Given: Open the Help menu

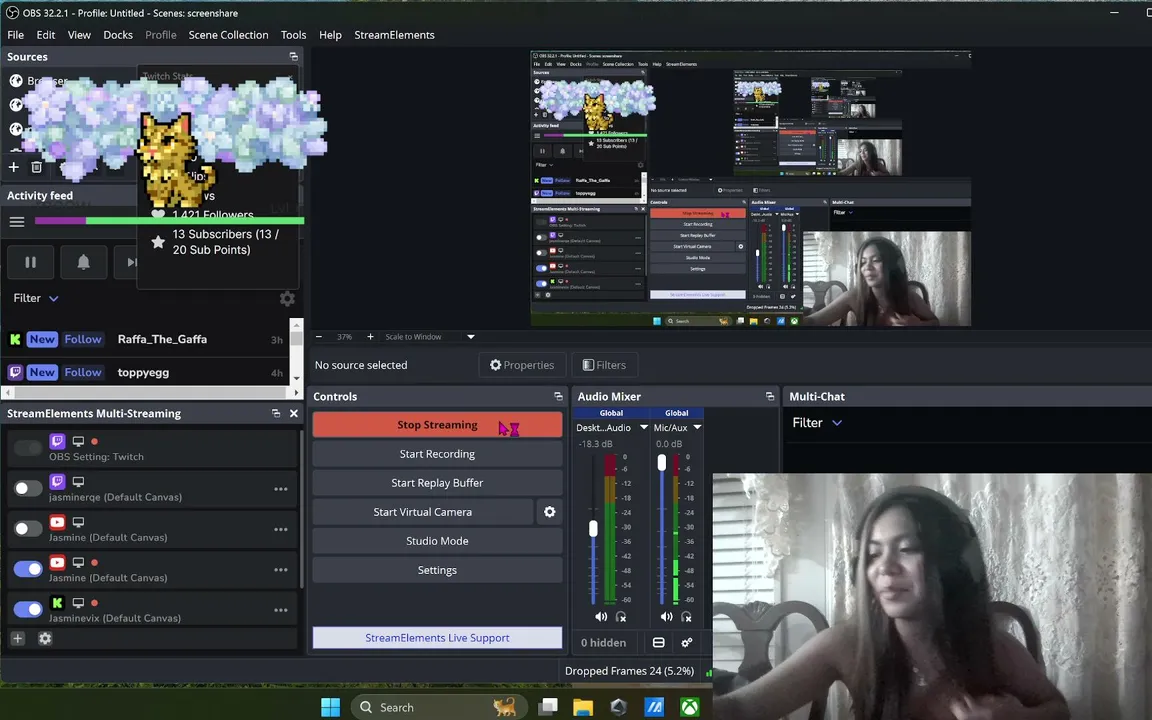Looking at the screenshot, I should (330, 35).
